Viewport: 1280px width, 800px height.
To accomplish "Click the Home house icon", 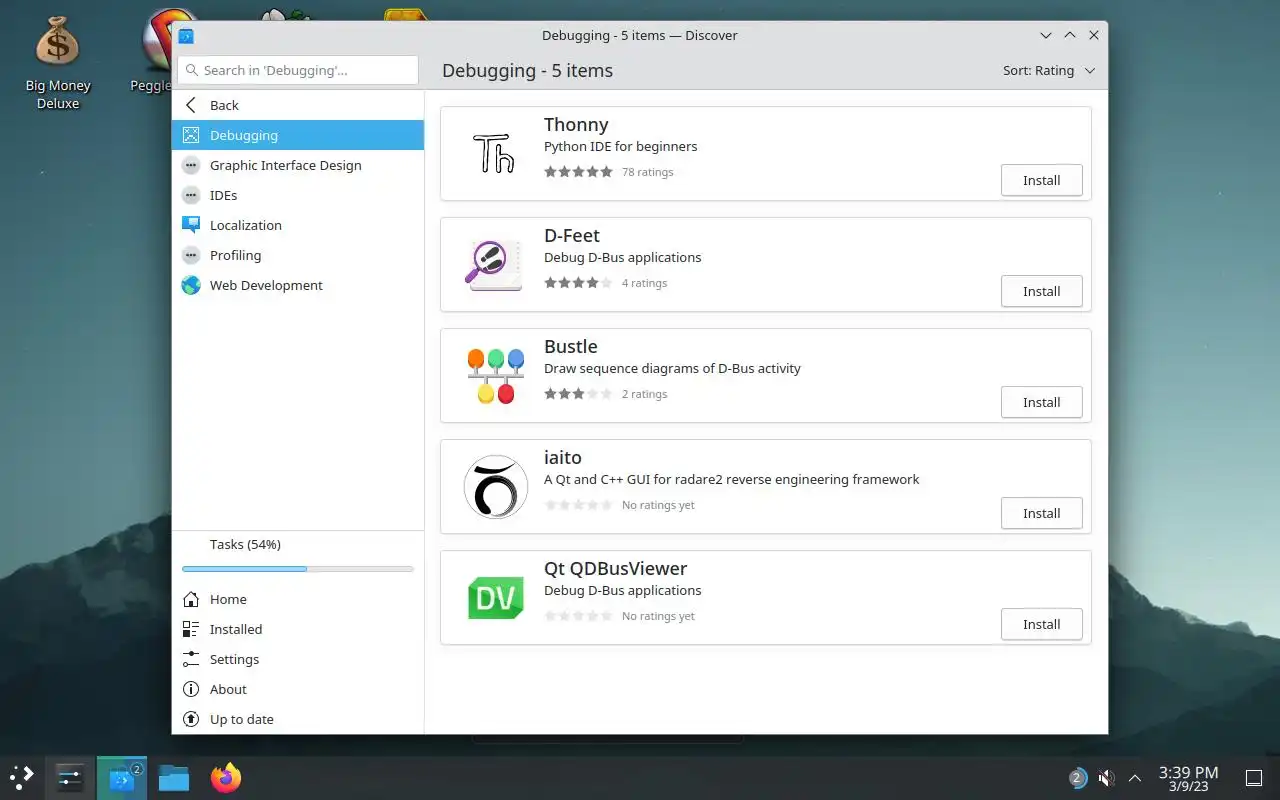I will (x=191, y=599).
